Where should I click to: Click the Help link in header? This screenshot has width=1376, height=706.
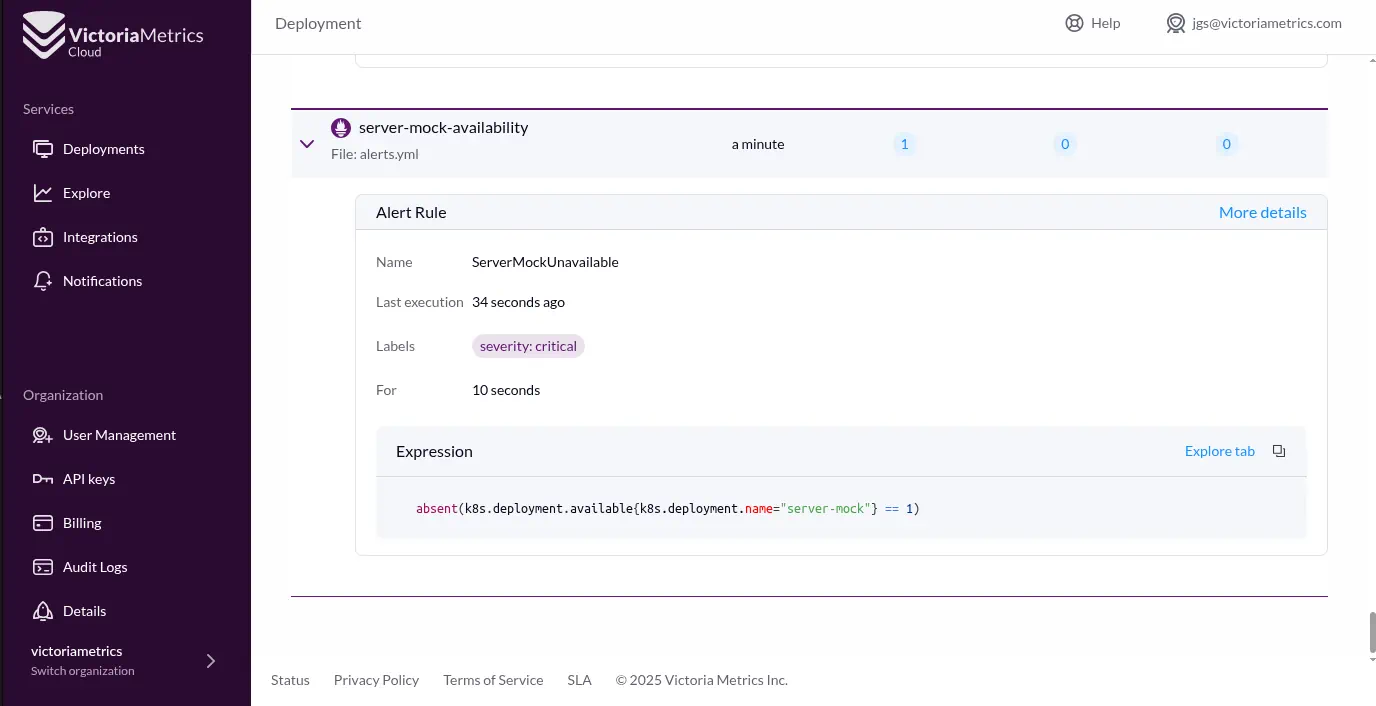click(x=1093, y=23)
